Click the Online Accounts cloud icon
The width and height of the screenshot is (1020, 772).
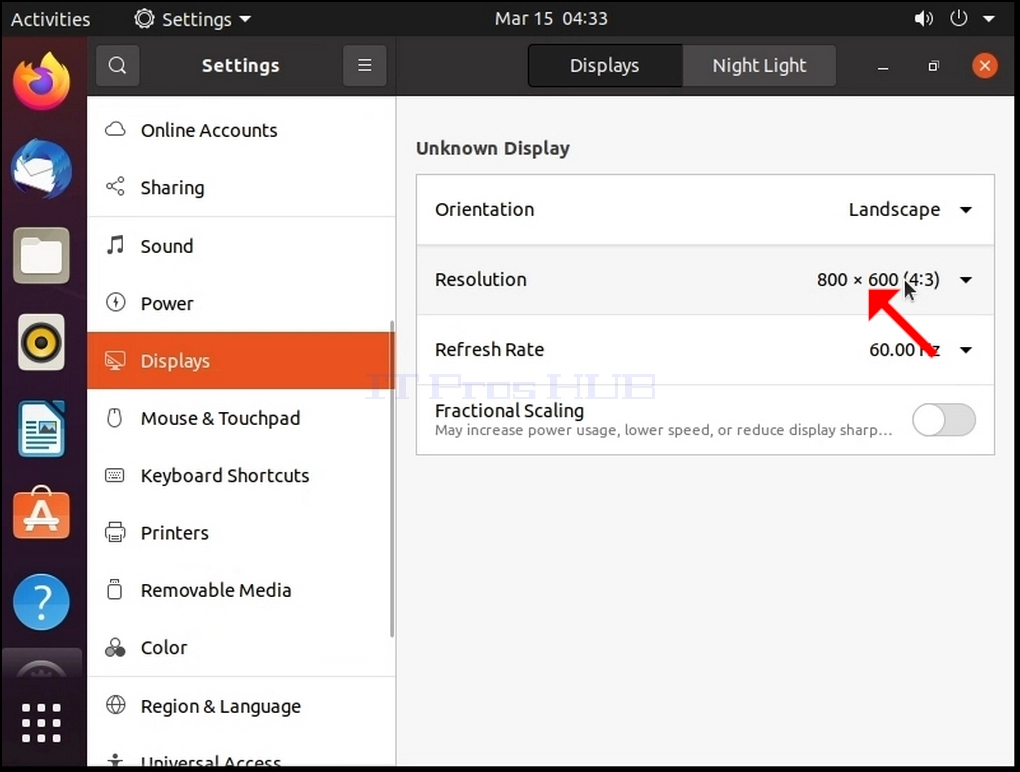(115, 129)
